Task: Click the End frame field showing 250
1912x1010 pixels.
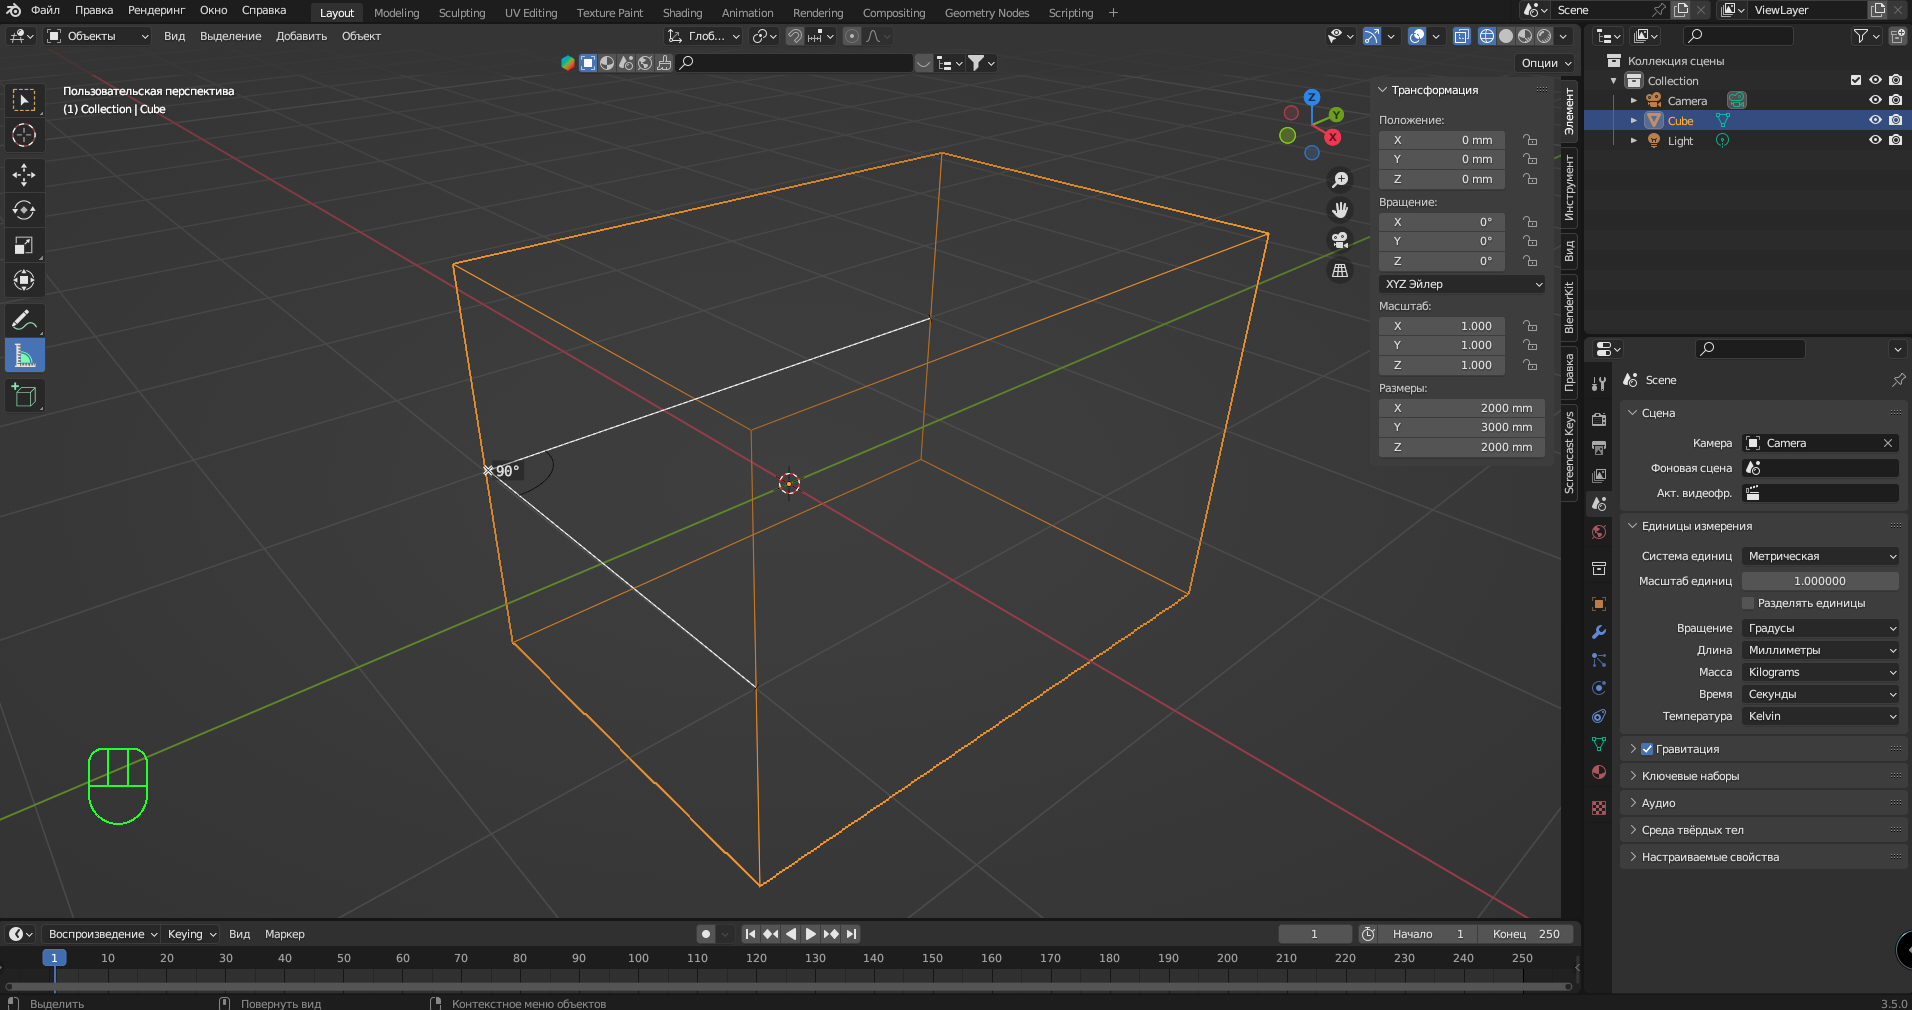Action: click(x=1526, y=934)
